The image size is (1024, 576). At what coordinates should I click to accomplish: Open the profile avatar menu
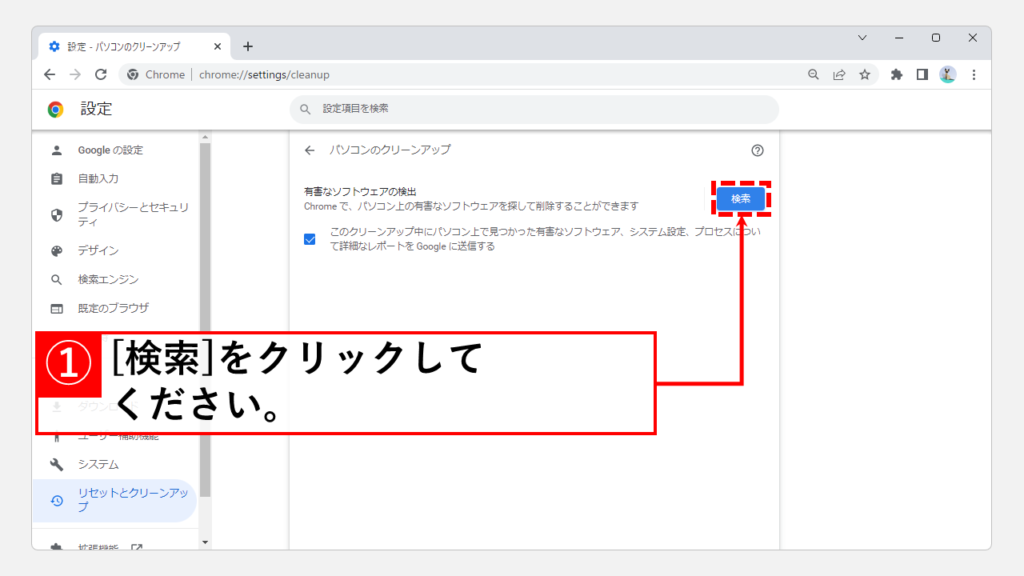947,74
